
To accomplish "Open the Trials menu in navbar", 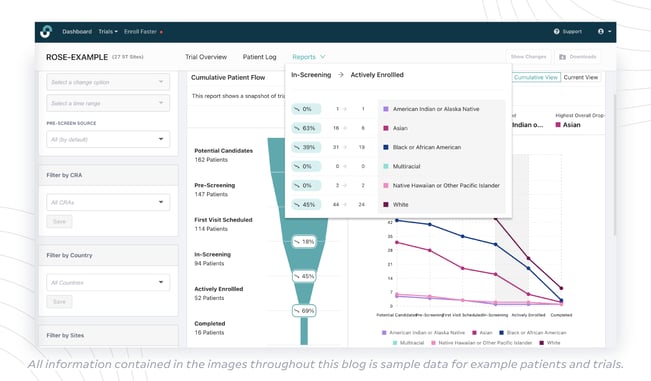I will (108, 32).
